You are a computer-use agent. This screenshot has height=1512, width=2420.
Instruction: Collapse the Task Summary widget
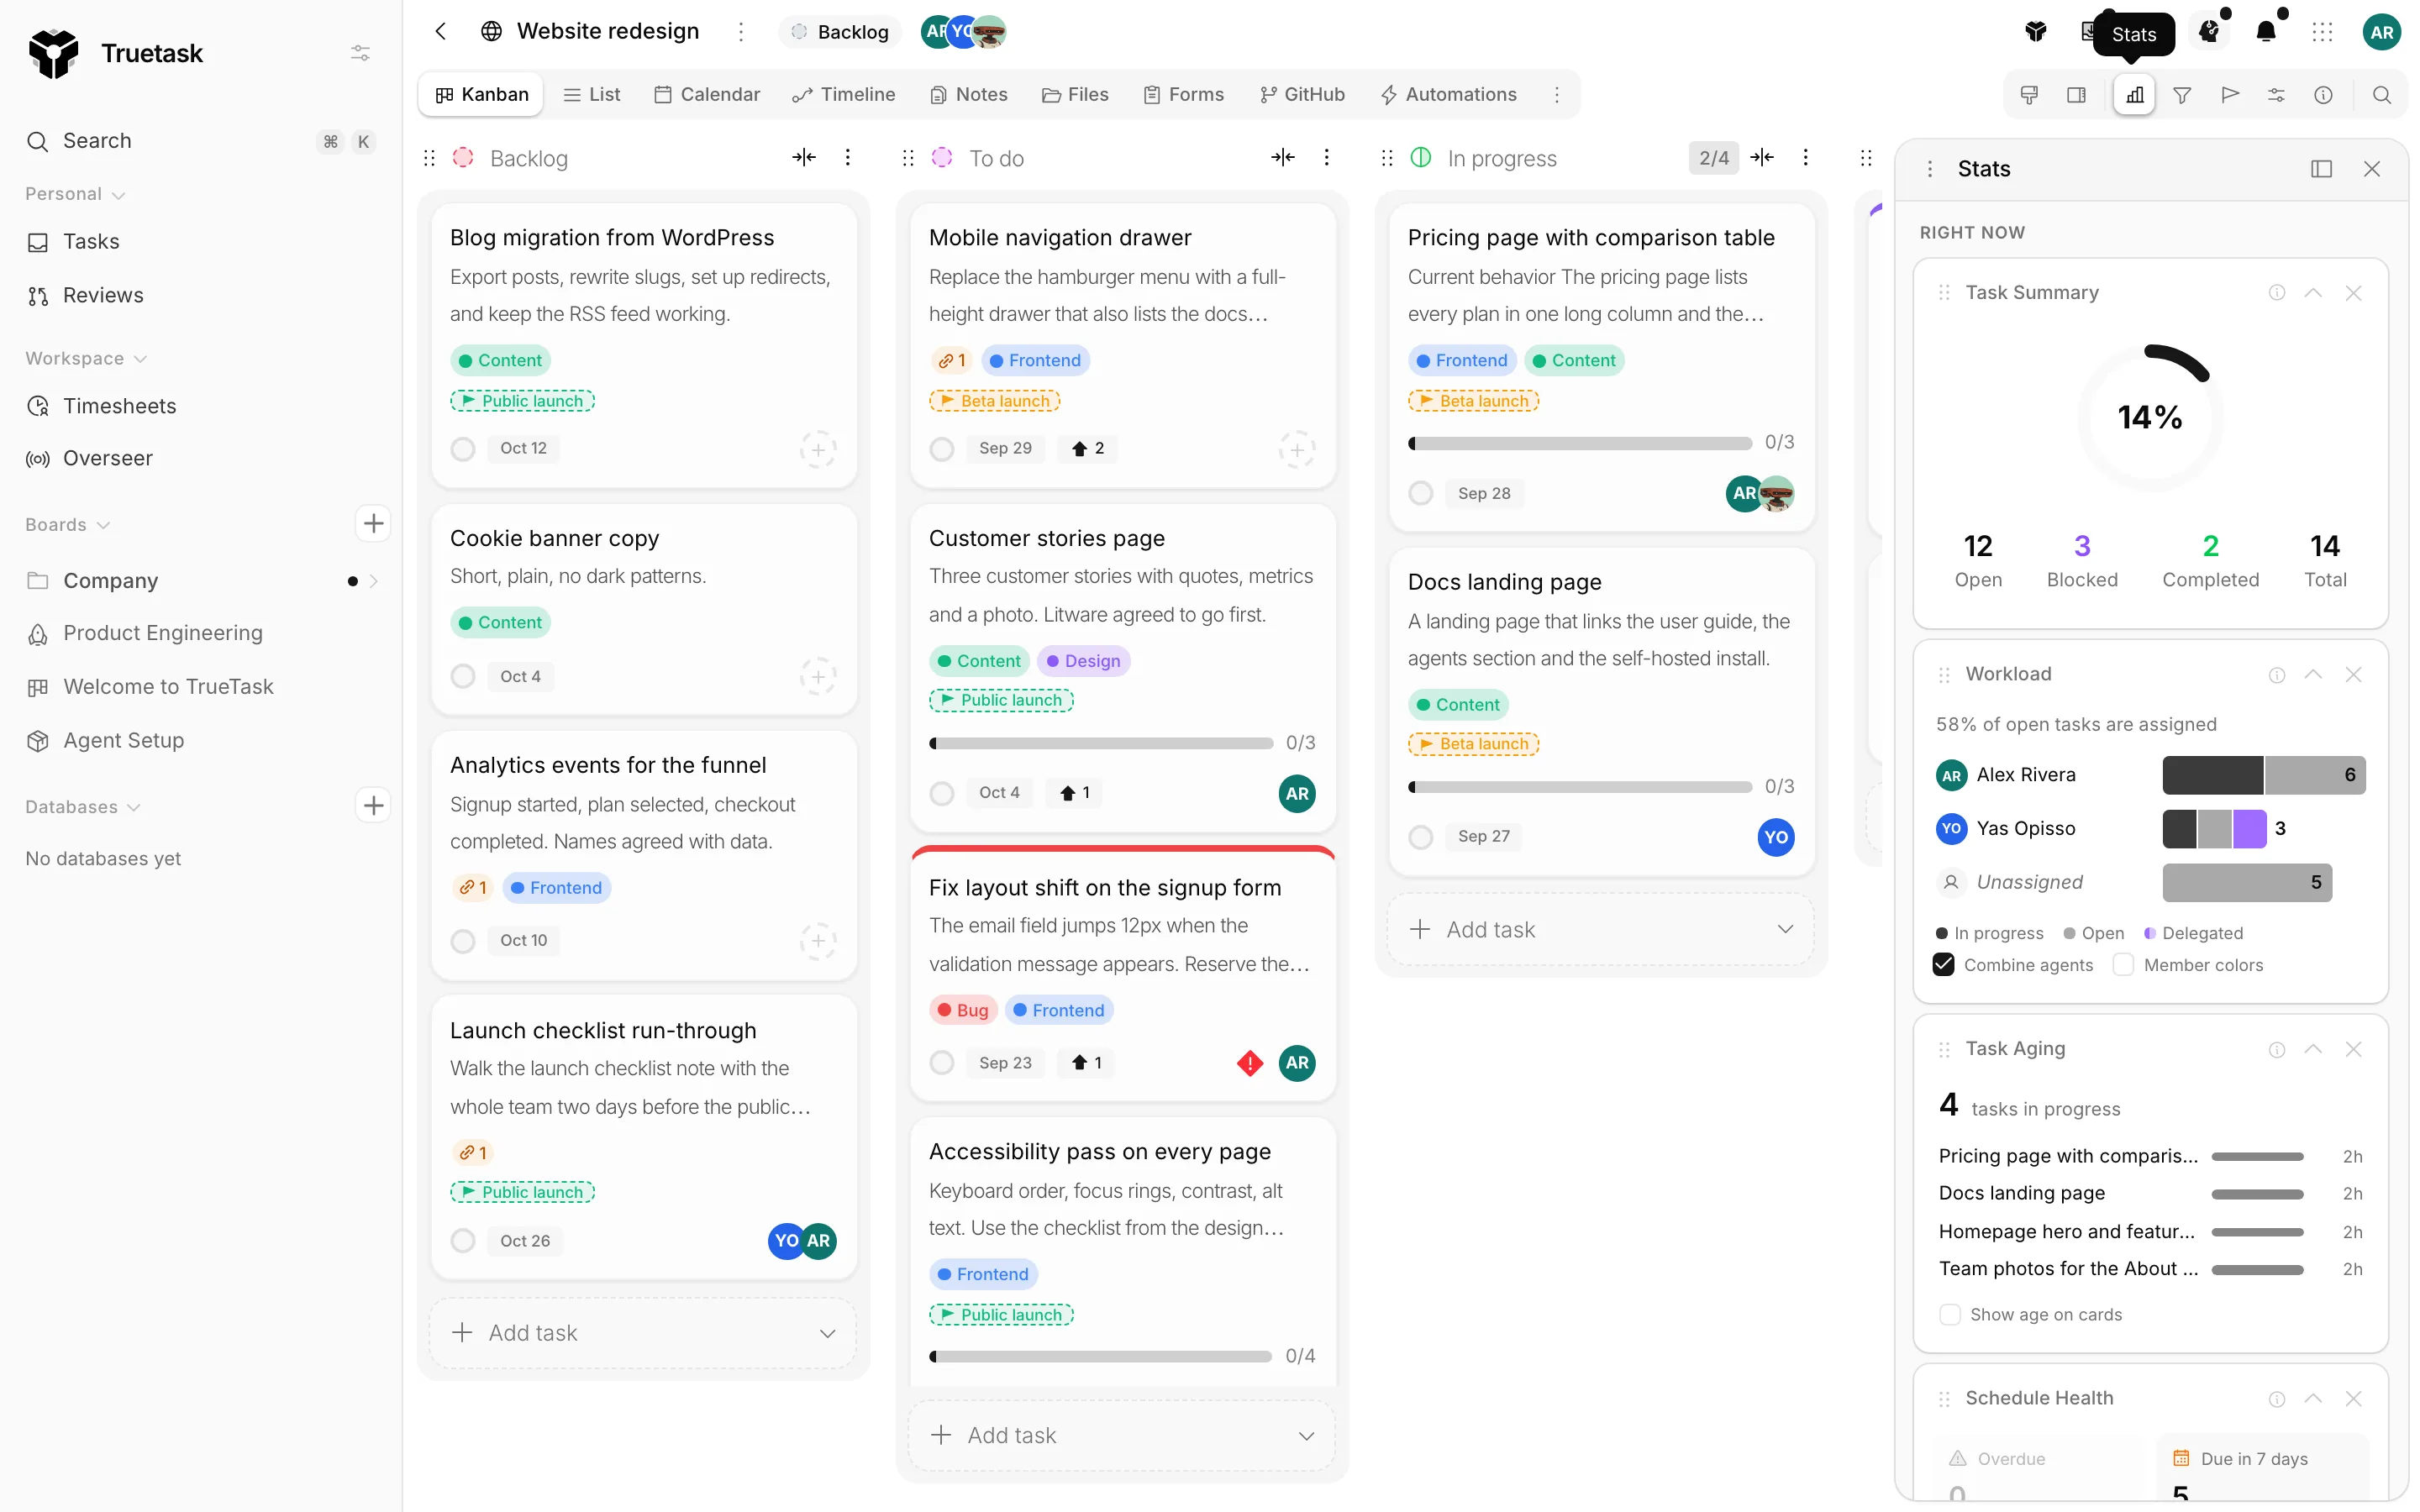point(2313,293)
